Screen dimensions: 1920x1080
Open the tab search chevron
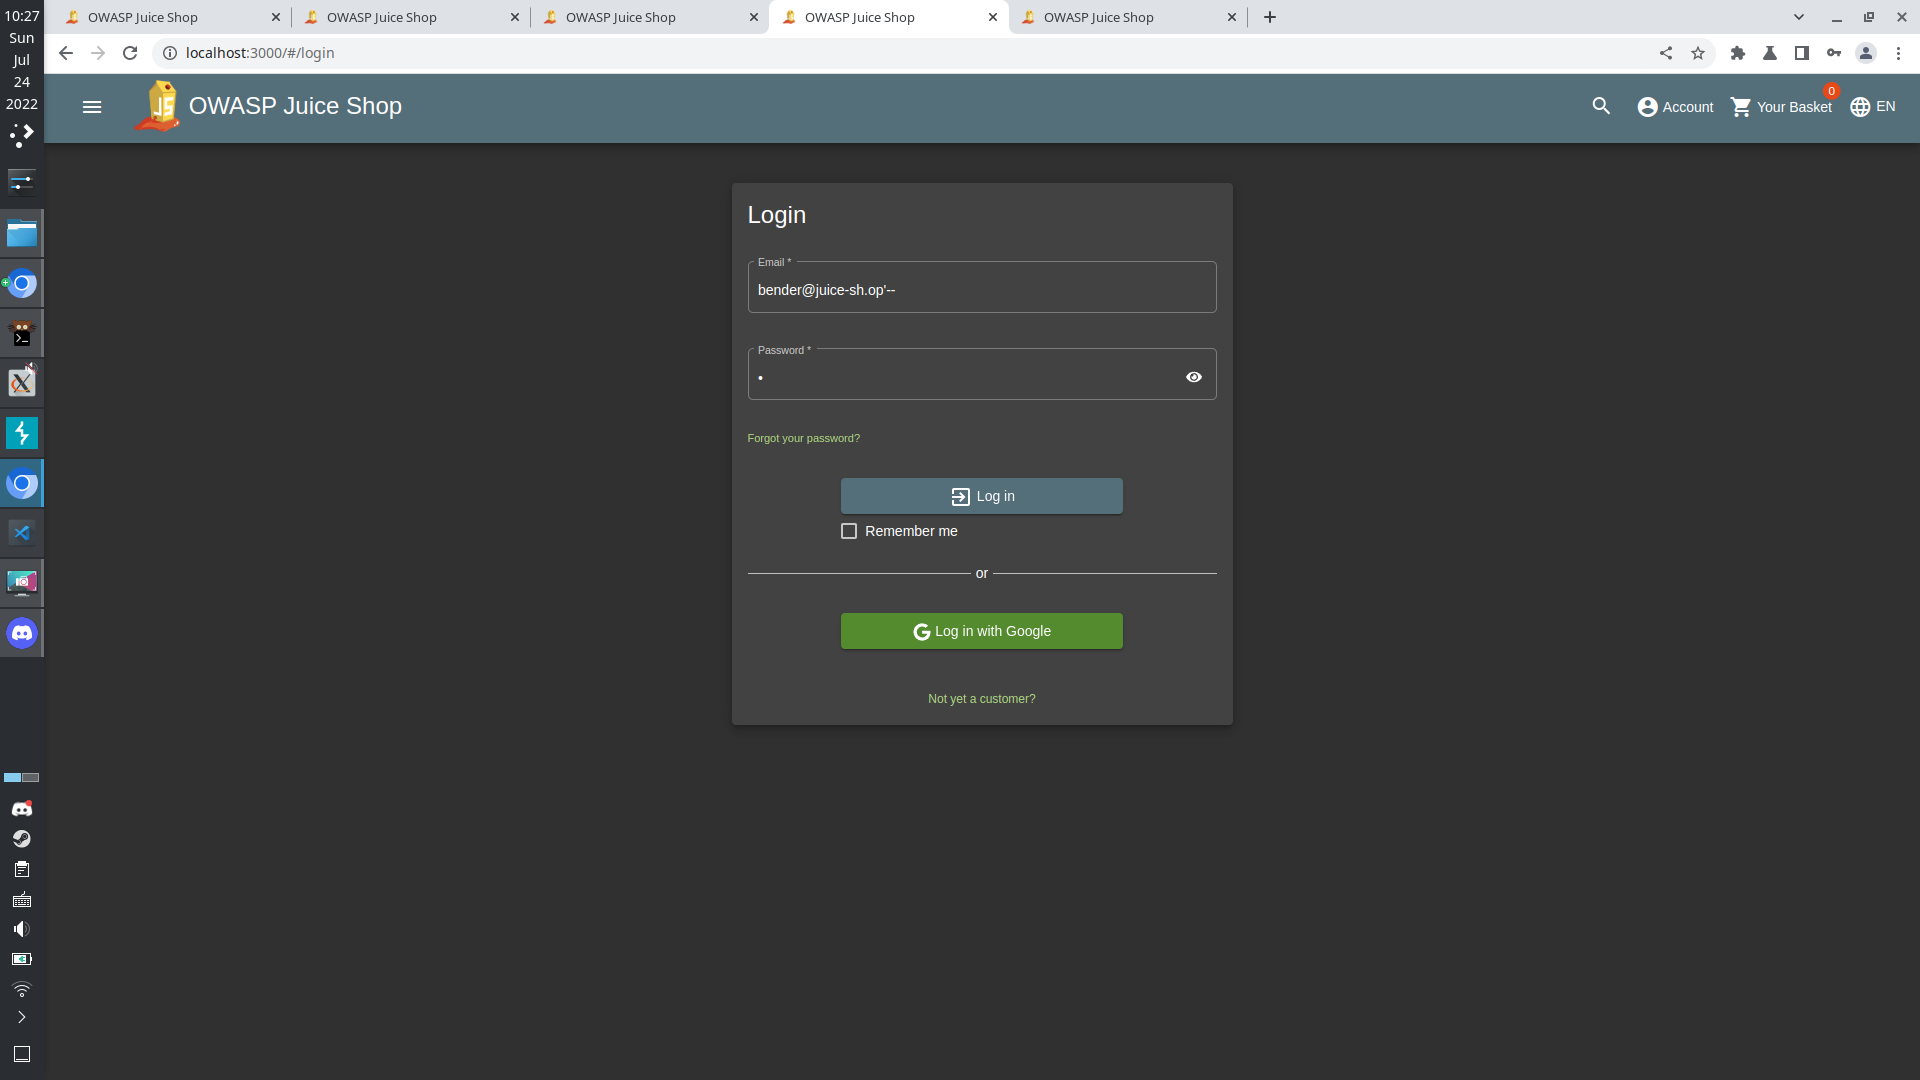tap(1799, 17)
